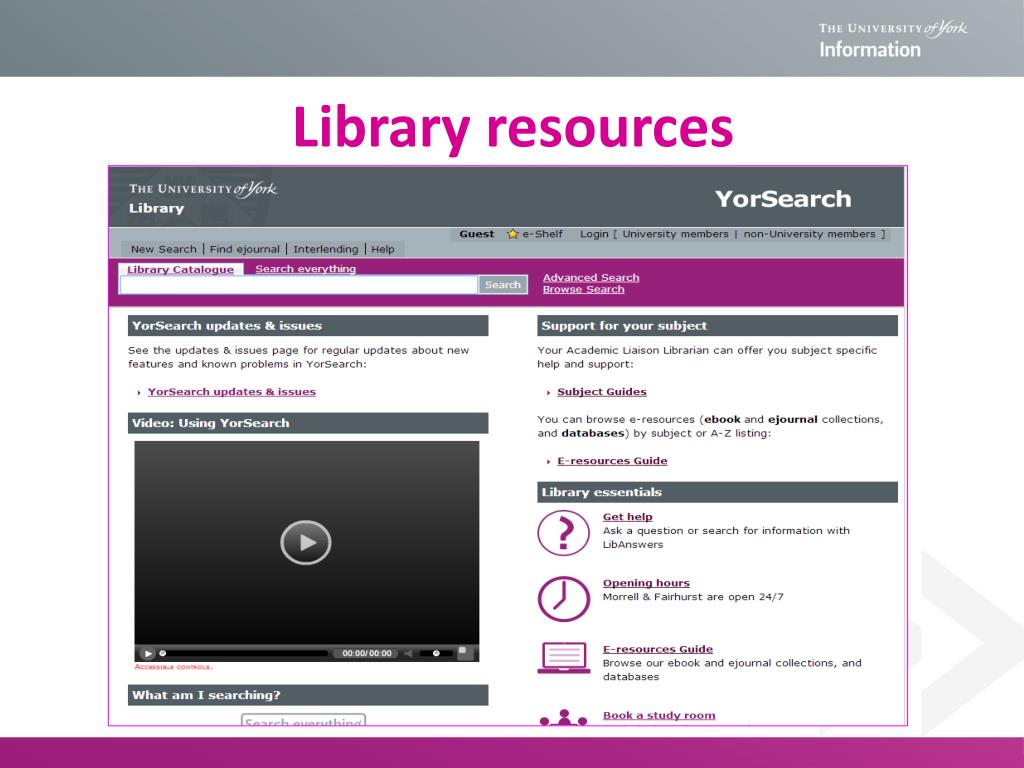The height and width of the screenshot is (768, 1024).
Task: Open the Advanced Search link
Action: (591, 278)
